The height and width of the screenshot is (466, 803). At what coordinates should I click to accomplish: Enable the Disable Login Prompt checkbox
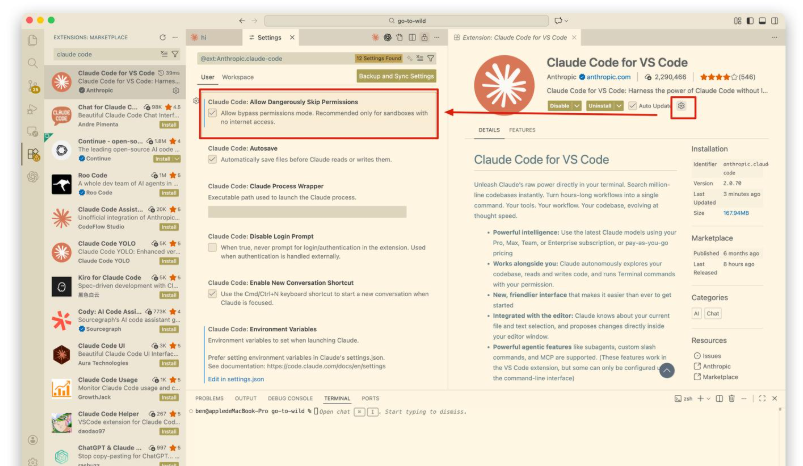coord(213,248)
